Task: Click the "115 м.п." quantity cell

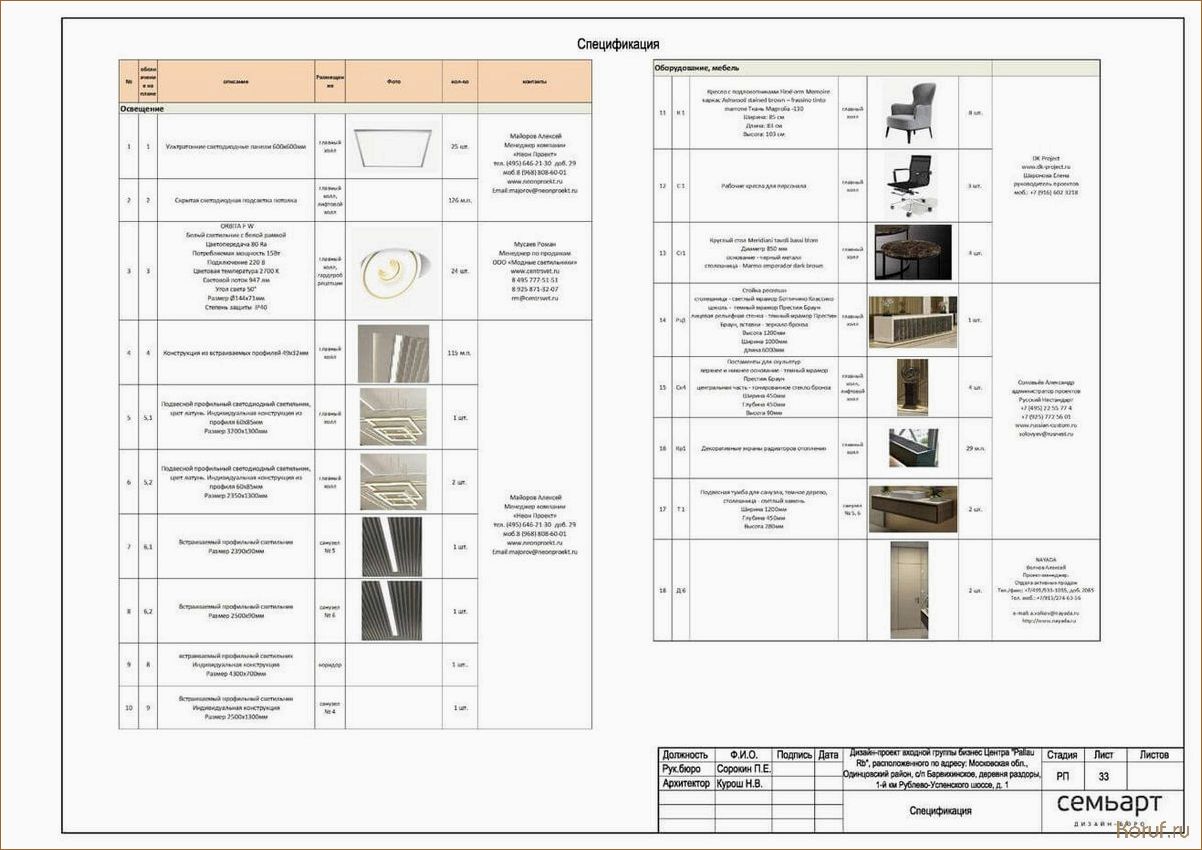Action: click(459, 353)
